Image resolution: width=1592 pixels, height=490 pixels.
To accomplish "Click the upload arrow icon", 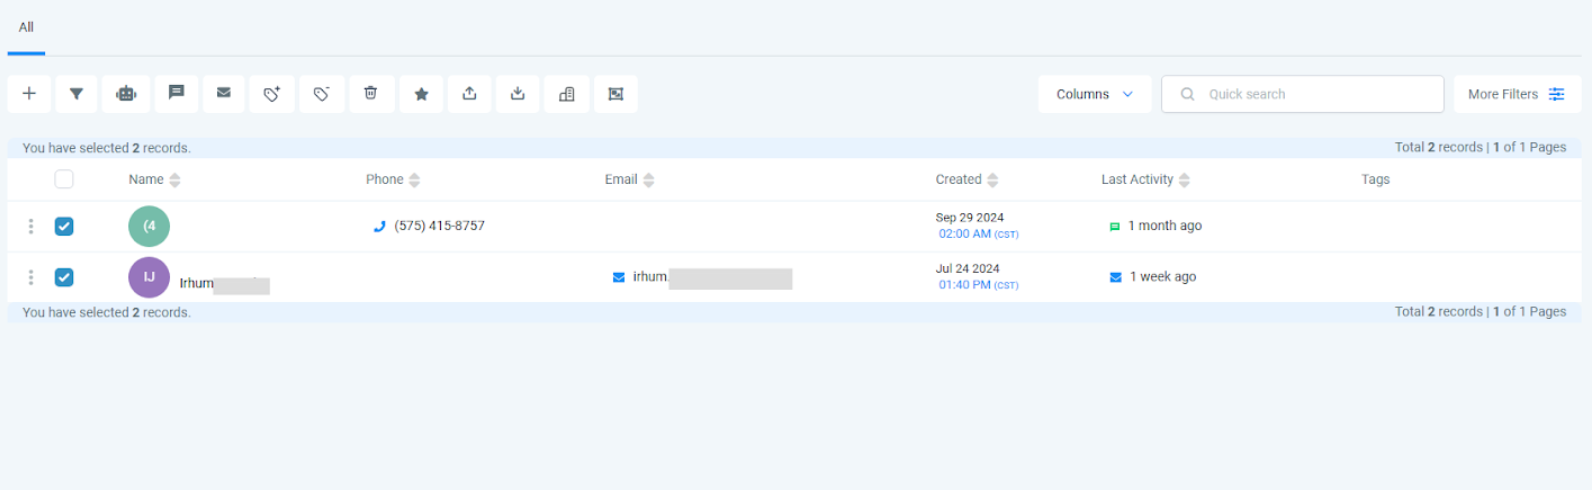I will pos(469,94).
